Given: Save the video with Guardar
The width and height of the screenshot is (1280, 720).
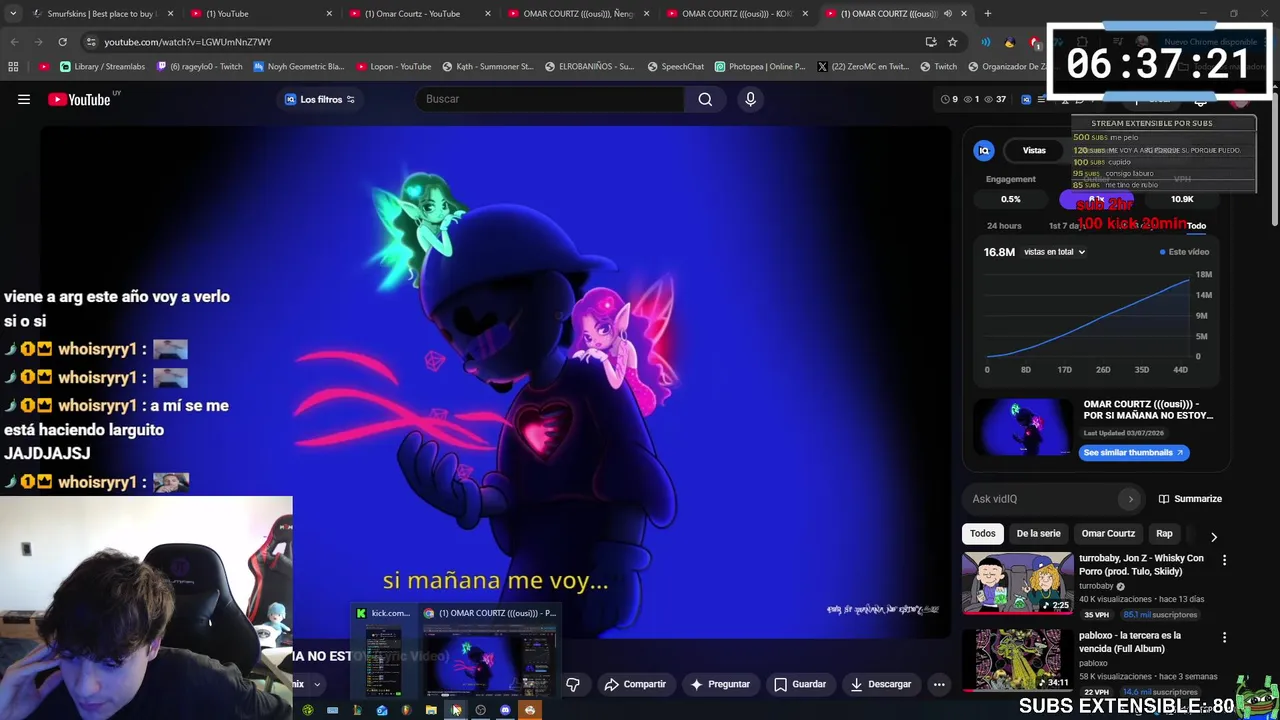Looking at the screenshot, I should coord(800,684).
